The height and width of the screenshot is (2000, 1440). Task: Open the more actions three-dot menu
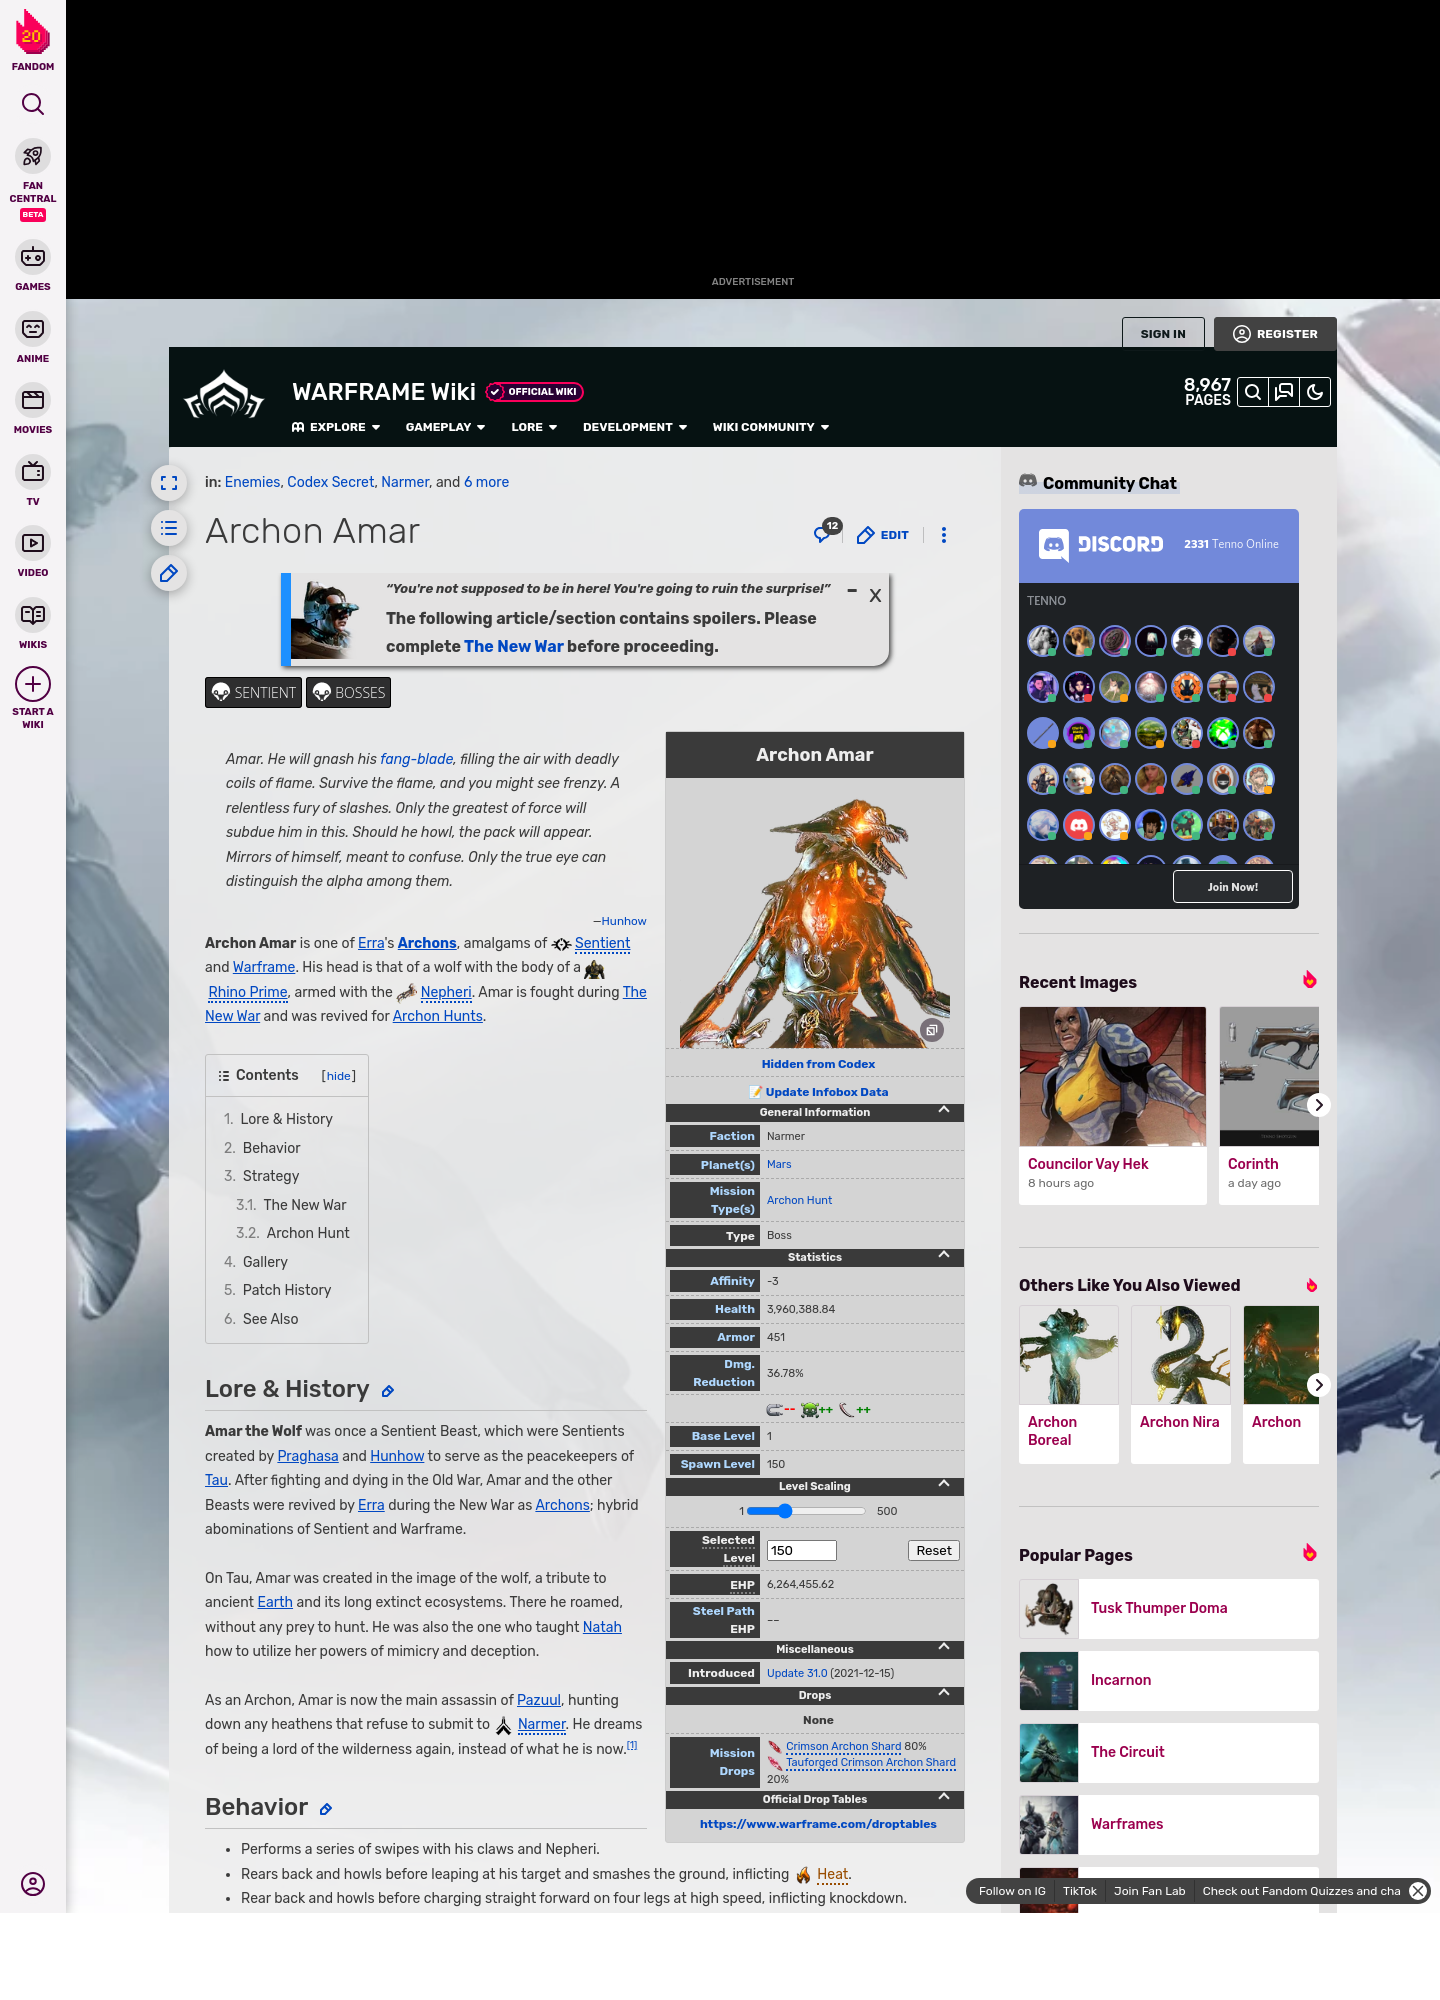(x=944, y=535)
